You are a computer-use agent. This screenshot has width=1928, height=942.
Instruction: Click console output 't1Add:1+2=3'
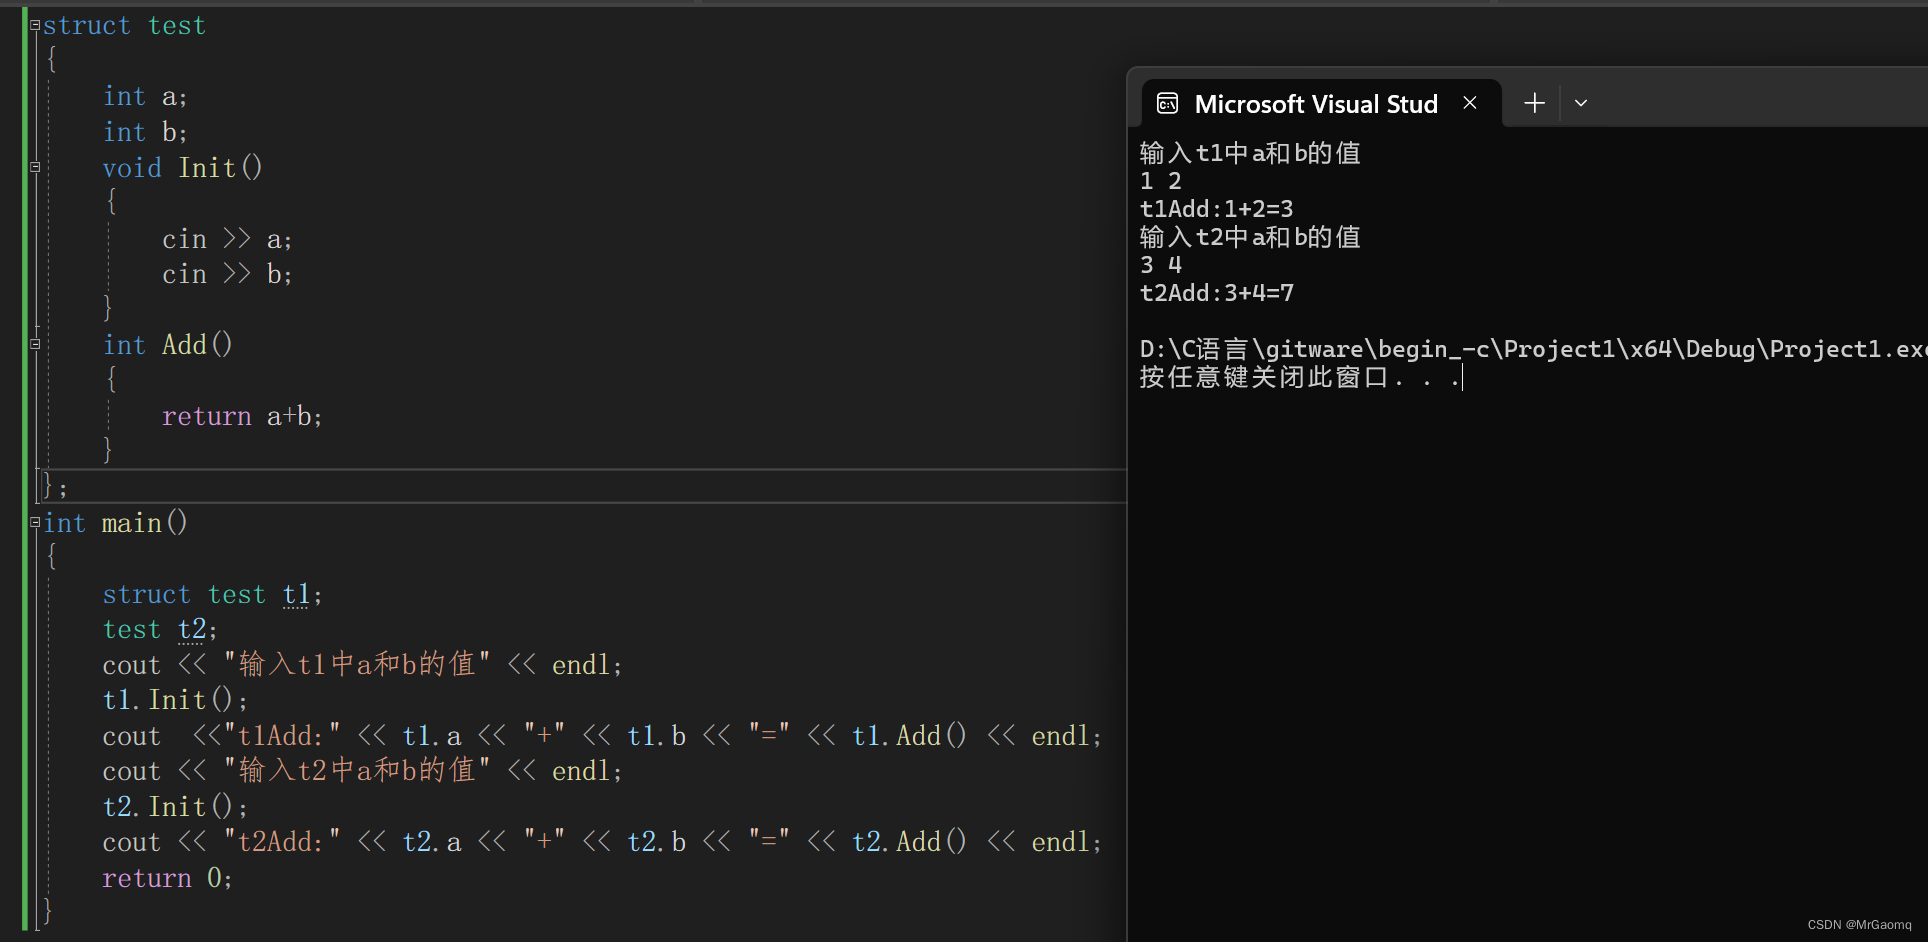click(x=1217, y=209)
